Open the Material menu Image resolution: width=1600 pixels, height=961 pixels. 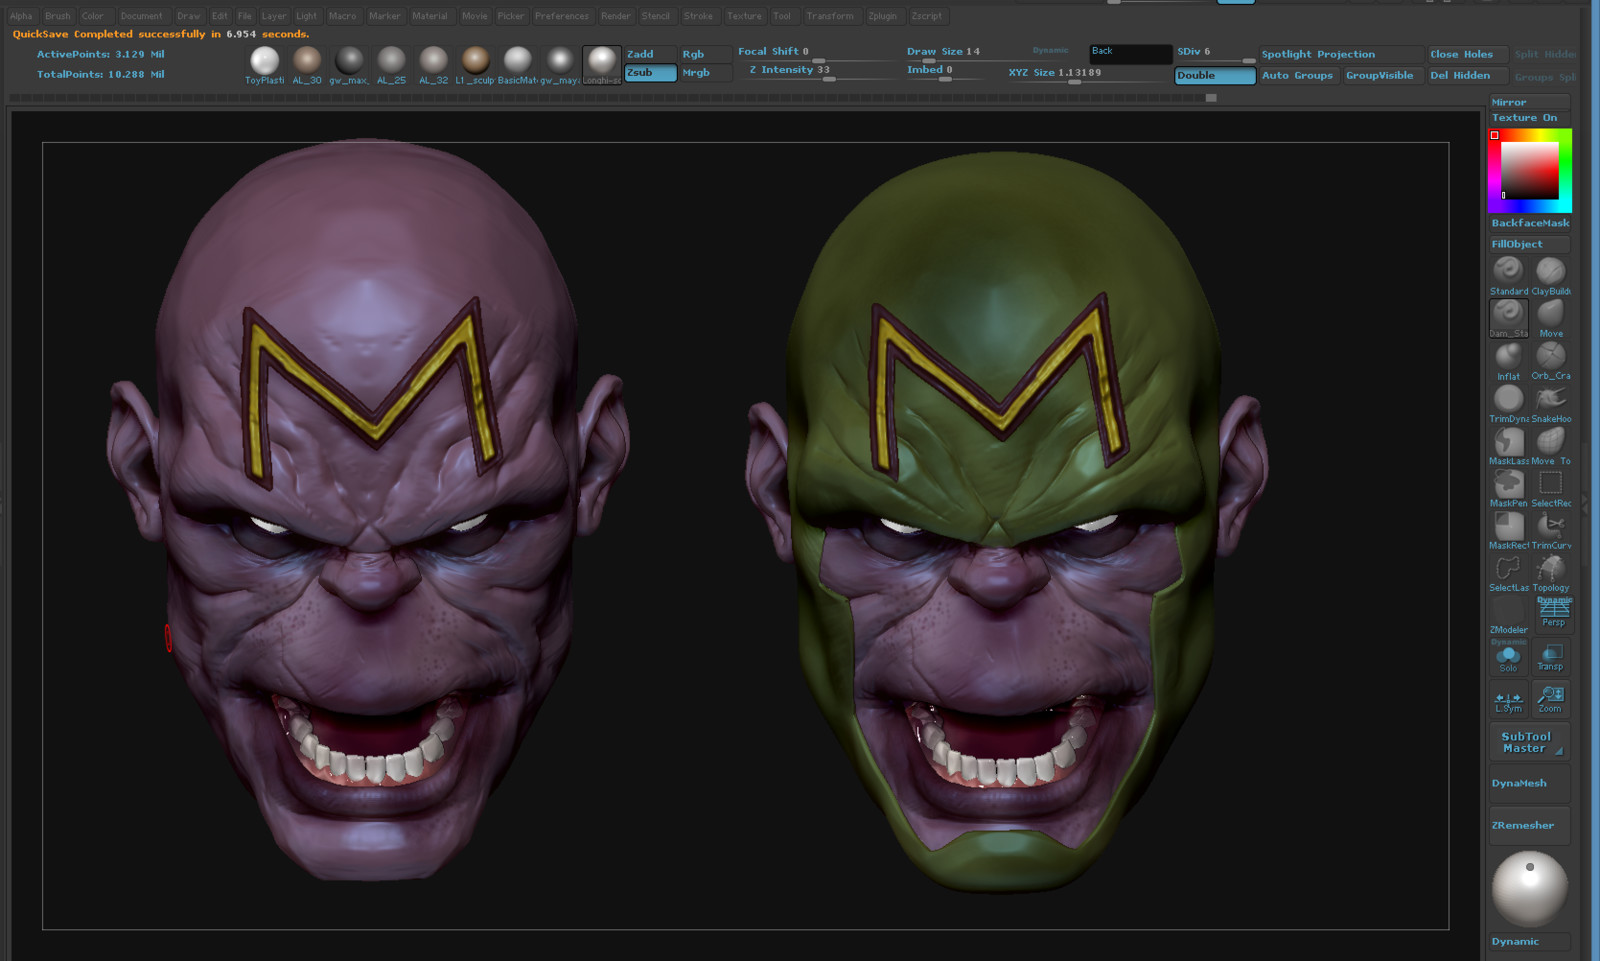[x=430, y=16]
